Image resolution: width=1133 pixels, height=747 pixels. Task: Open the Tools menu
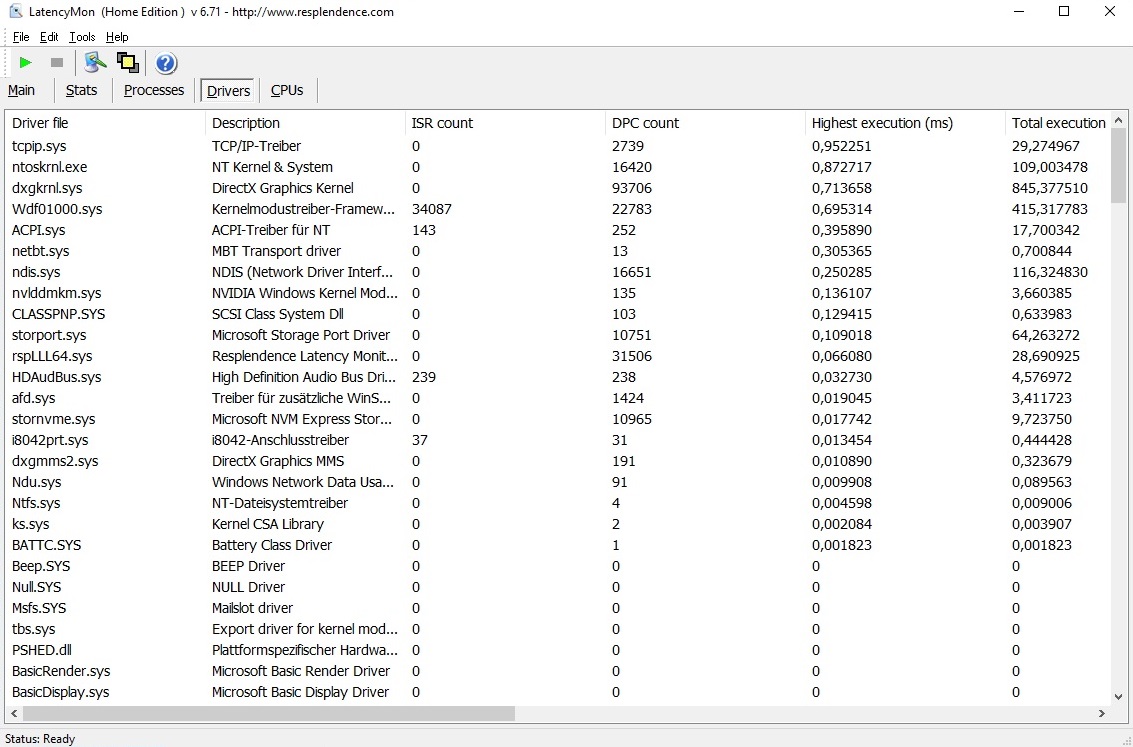(x=82, y=37)
